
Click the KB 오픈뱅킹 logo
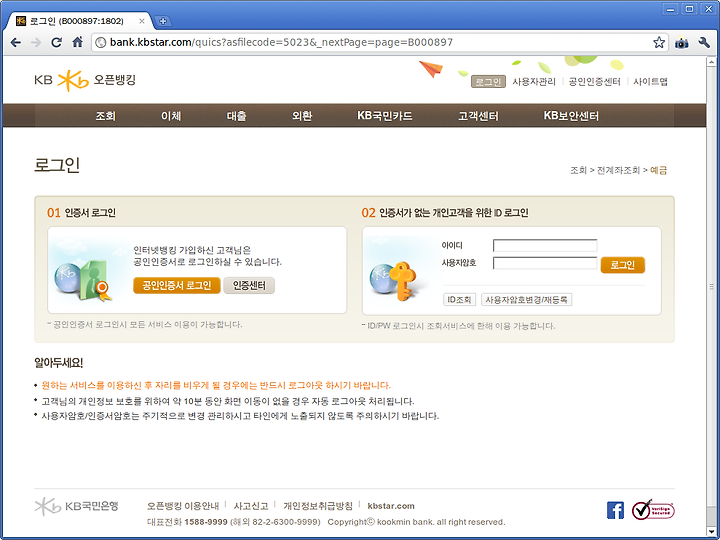point(85,80)
